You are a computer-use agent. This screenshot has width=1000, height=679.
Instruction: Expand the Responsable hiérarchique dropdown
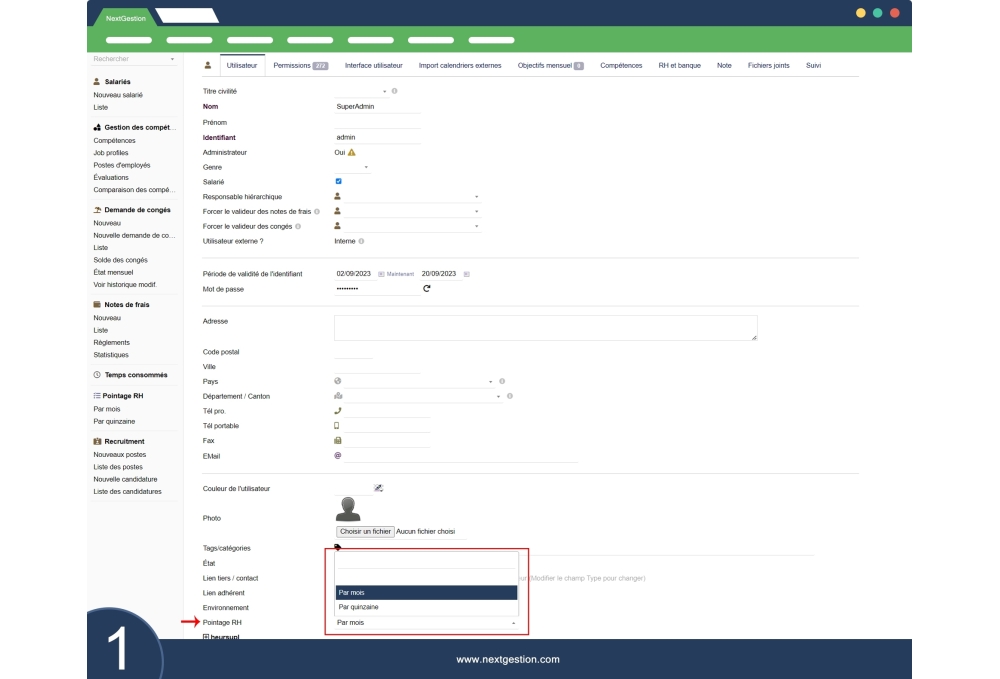[x=477, y=197]
